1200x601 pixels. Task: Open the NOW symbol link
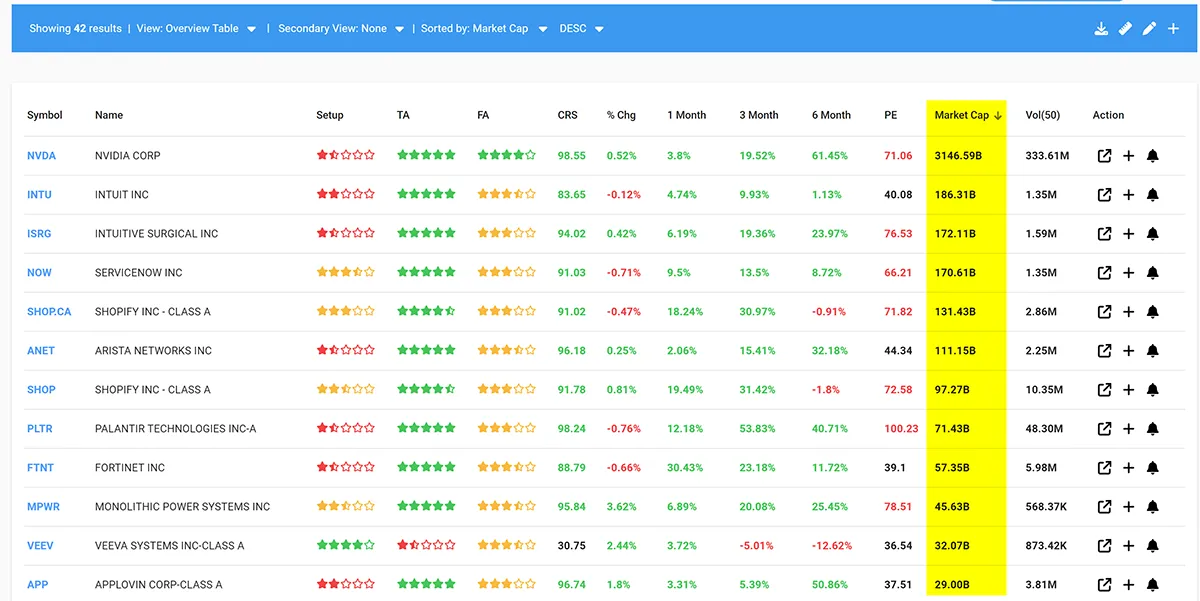click(39, 273)
